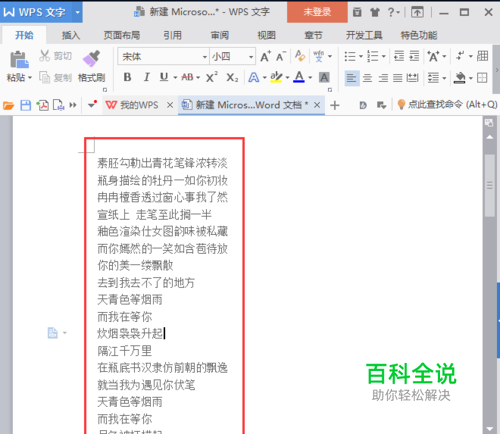Click the phonetic guide wén icon

[x=319, y=56]
